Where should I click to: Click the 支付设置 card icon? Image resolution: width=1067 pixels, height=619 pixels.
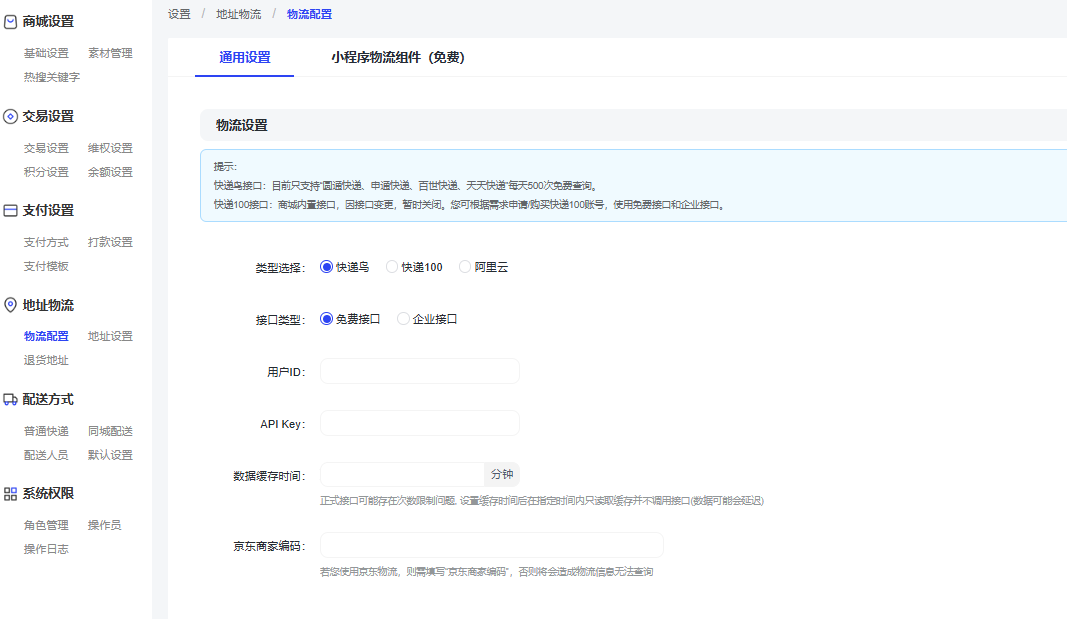coord(11,211)
